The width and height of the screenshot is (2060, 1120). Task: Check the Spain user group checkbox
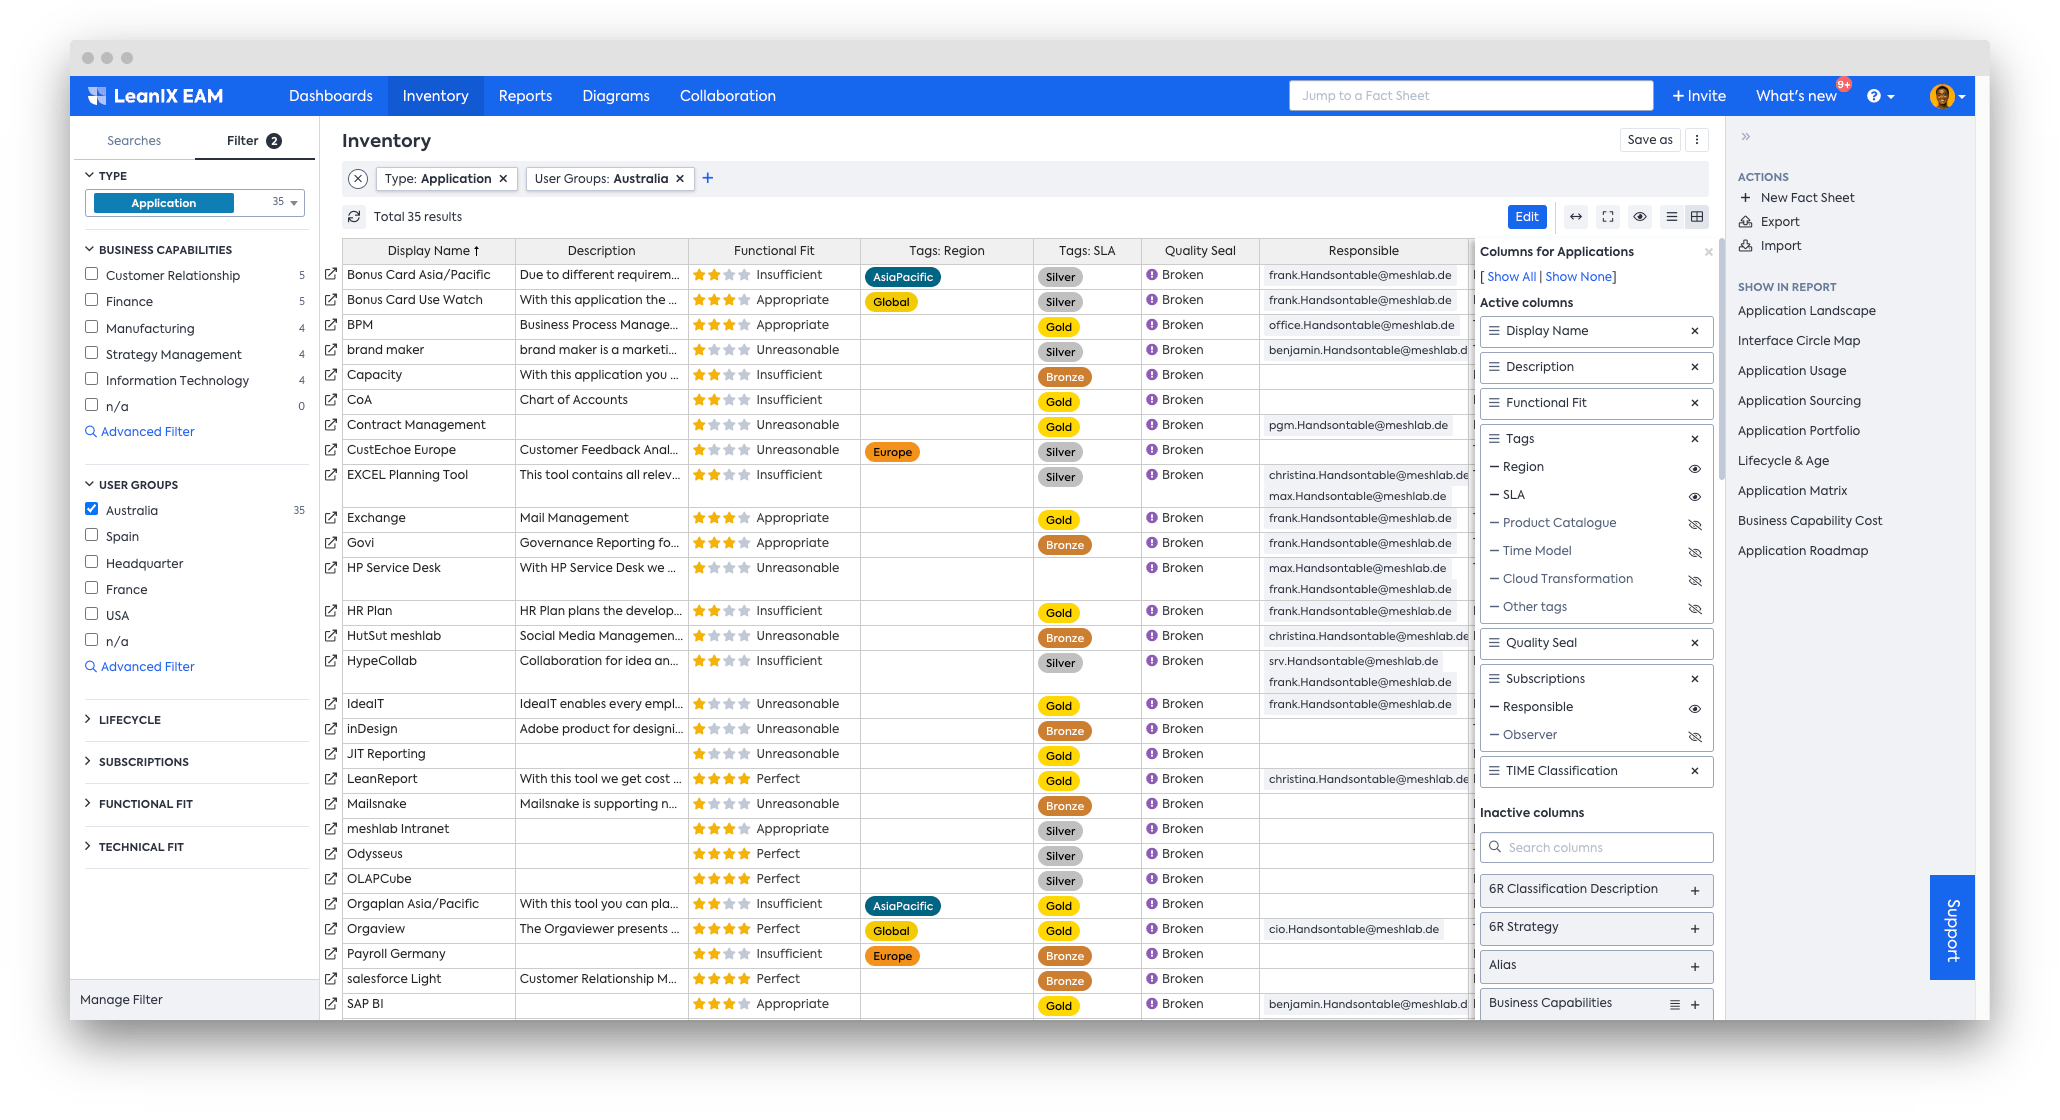91,535
